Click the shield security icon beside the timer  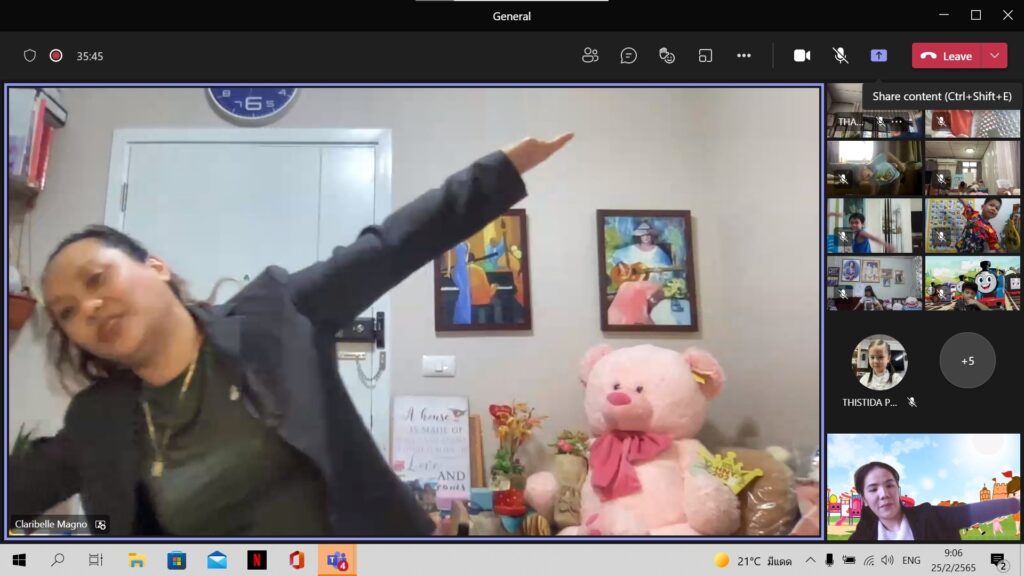coord(30,56)
